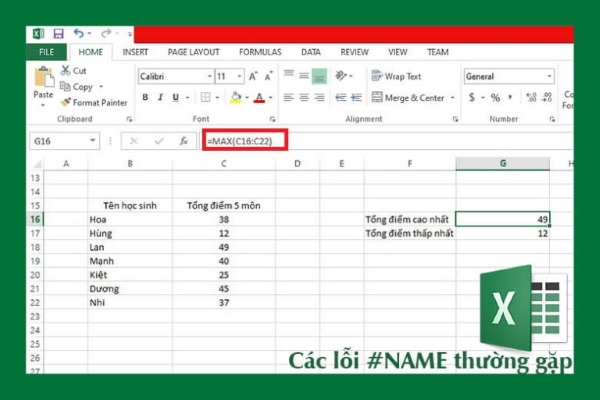Click the Cut scissors icon
Screen dimensions: 600x400
pyautogui.click(x=66, y=71)
